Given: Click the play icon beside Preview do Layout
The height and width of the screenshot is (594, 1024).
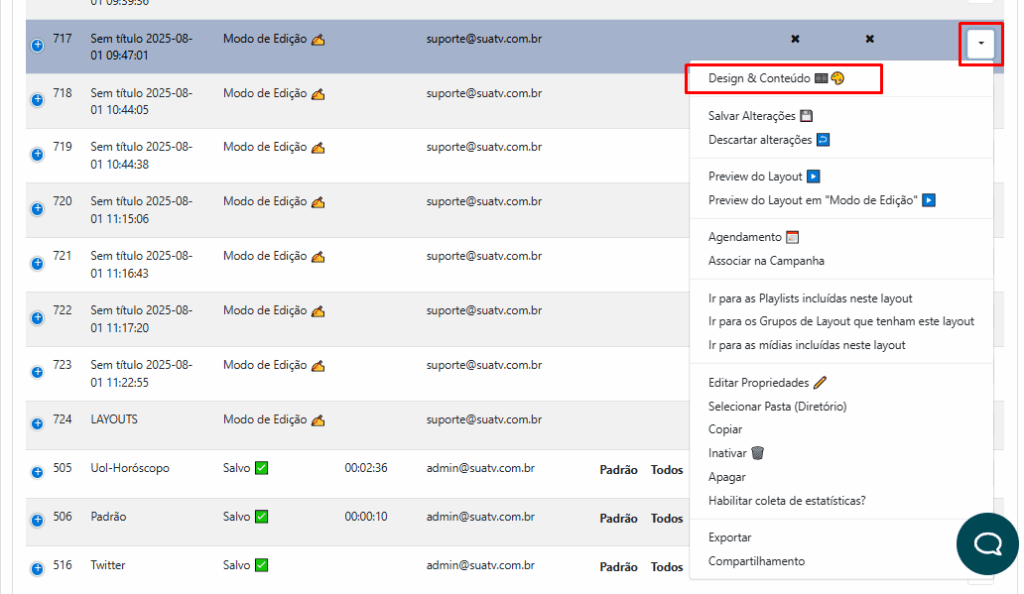Looking at the screenshot, I should (x=814, y=177).
